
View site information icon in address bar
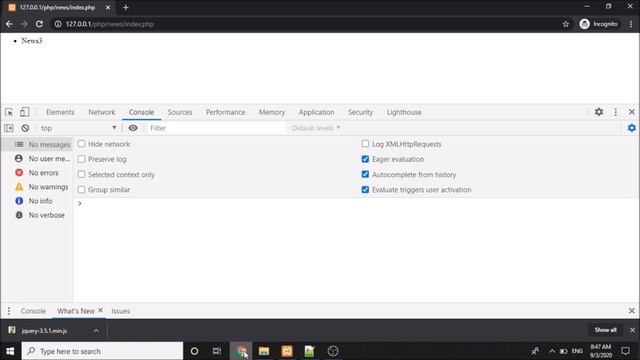tap(58, 24)
